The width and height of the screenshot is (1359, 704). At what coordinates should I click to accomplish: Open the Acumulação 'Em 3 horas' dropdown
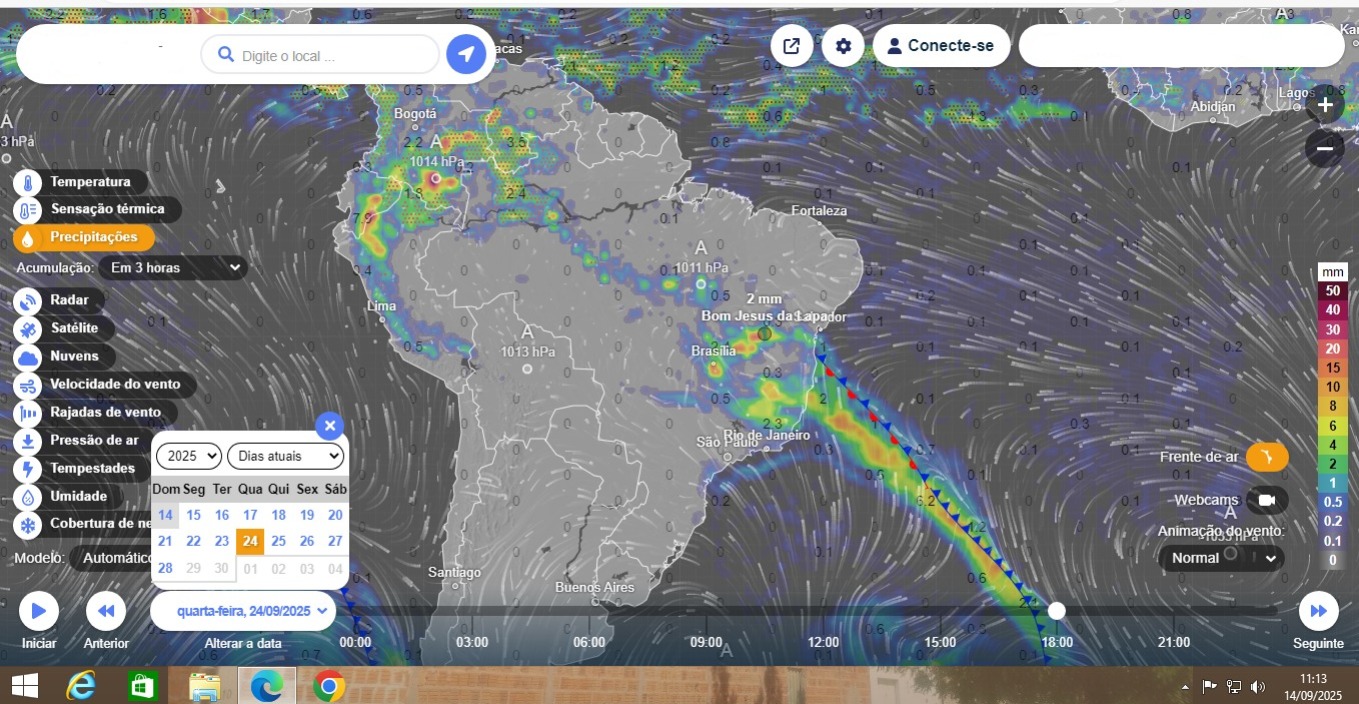(x=173, y=267)
